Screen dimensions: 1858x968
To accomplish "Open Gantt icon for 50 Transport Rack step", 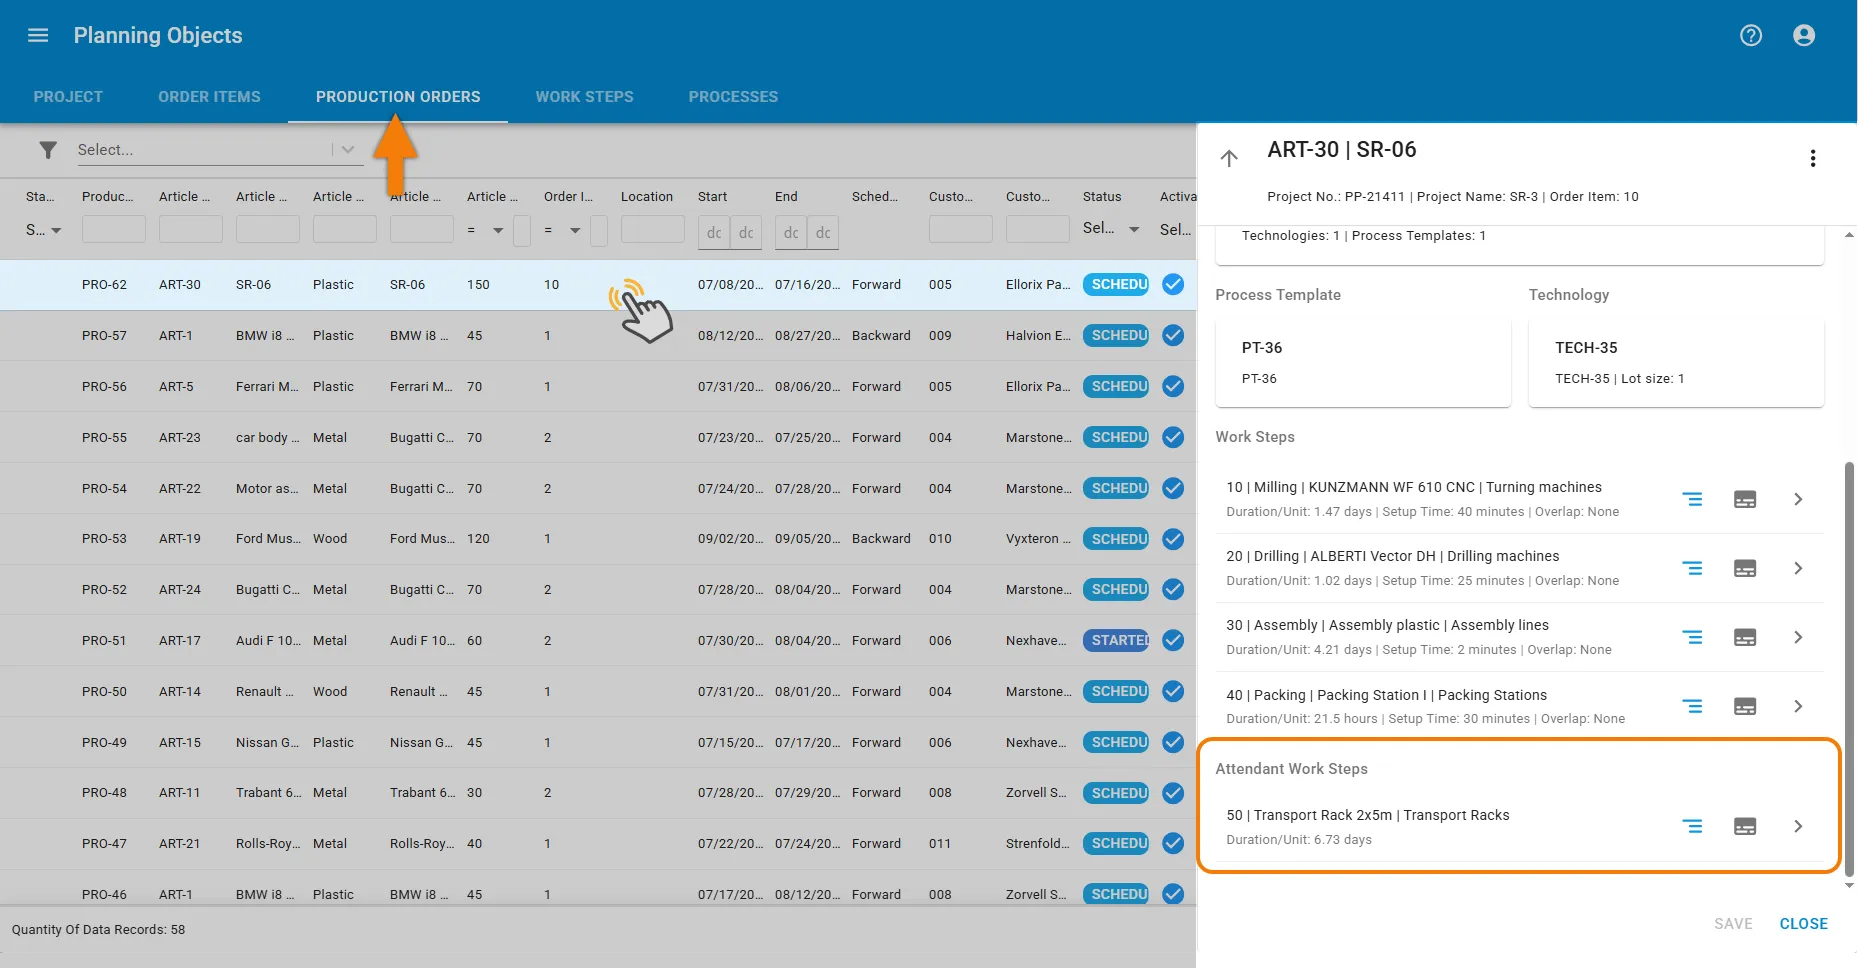I will tap(1692, 826).
